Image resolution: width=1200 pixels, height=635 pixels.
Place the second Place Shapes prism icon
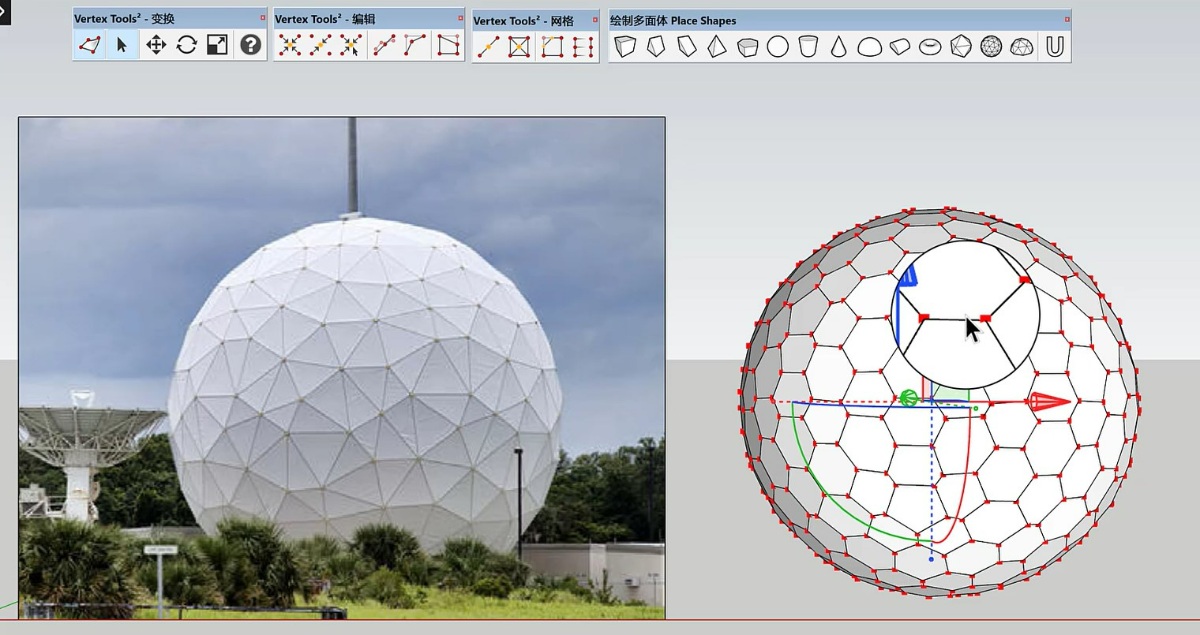pos(656,46)
